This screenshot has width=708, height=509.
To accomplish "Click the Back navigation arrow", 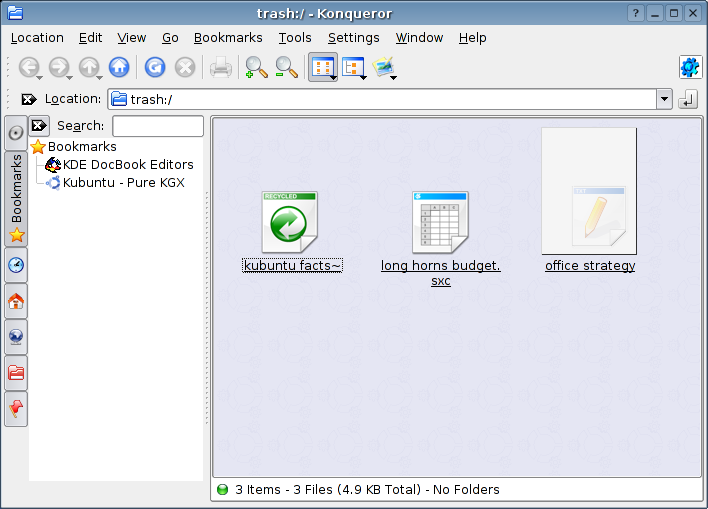I will tap(29, 67).
